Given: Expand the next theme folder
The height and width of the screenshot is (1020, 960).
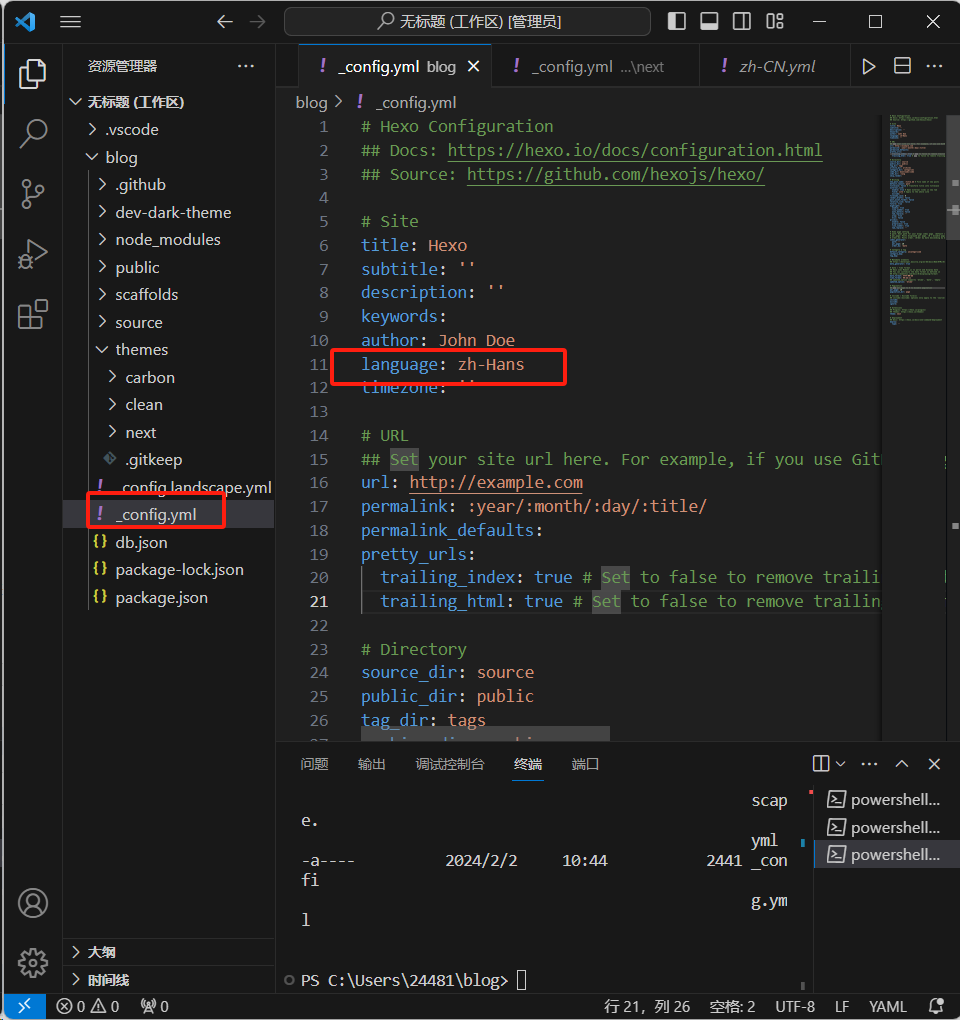Looking at the screenshot, I should tap(168, 433).
